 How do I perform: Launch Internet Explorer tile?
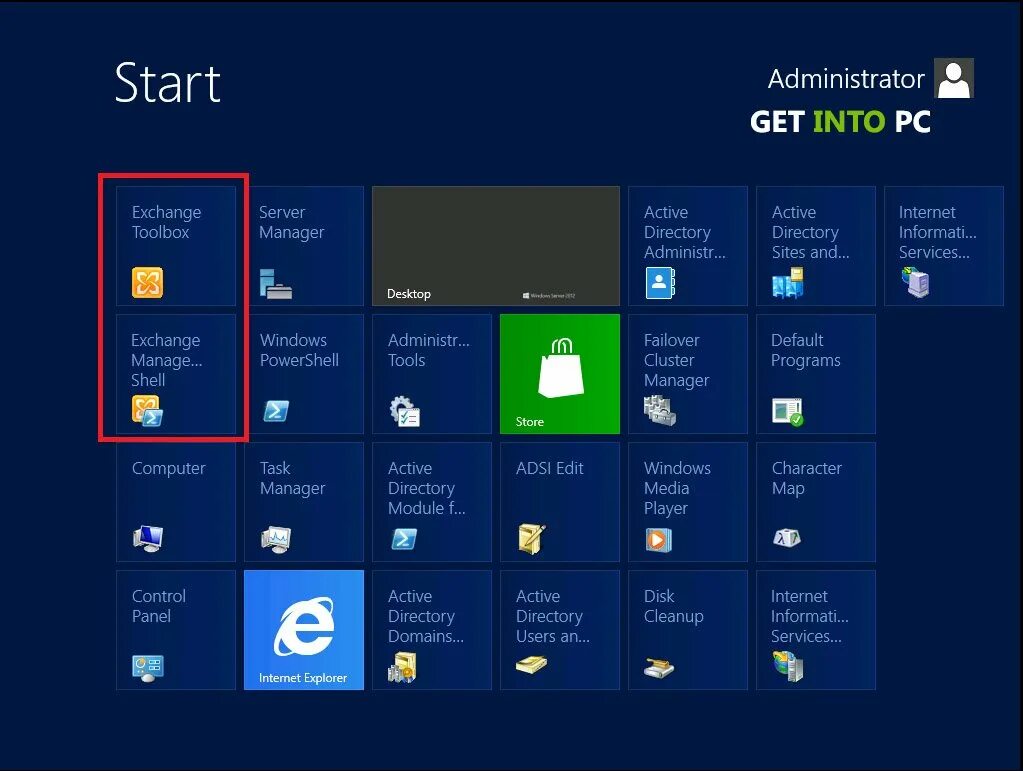tap(304, 629)
